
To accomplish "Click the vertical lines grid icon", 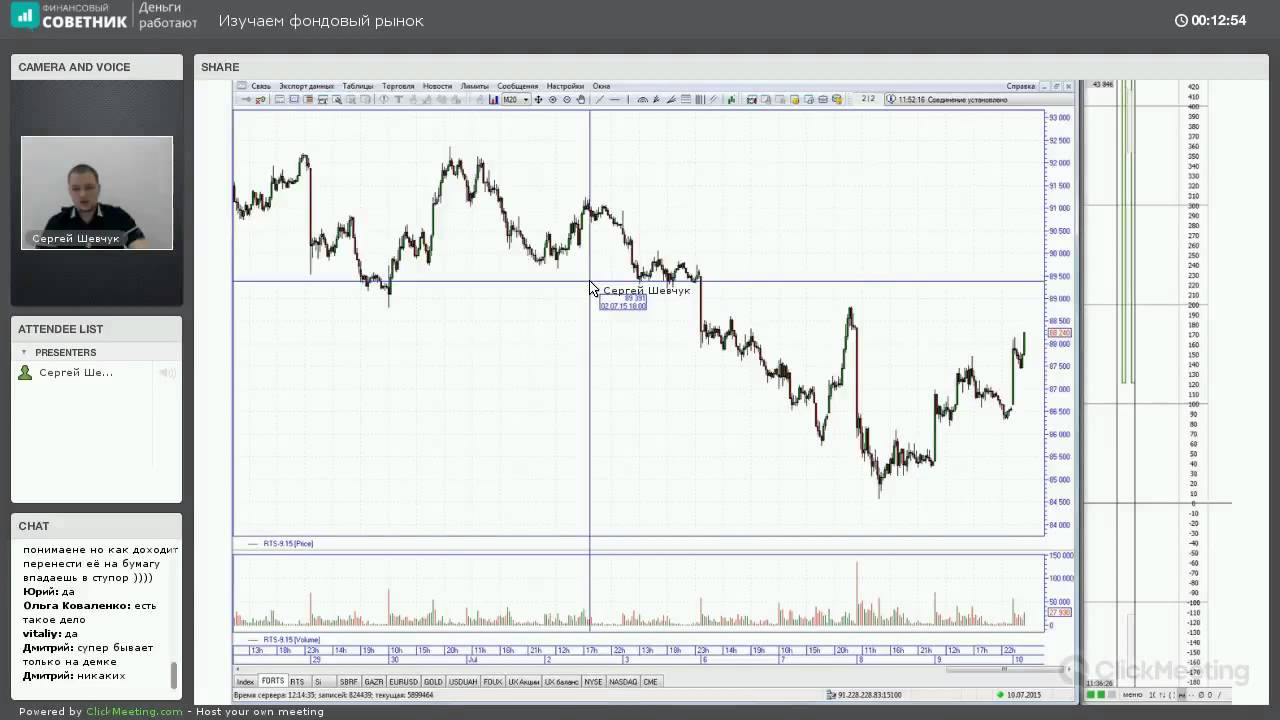I will point(699,99).
